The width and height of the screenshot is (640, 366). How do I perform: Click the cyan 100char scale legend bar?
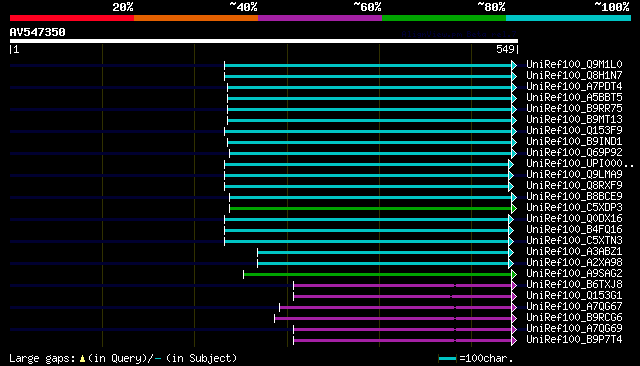coord(447,359)
